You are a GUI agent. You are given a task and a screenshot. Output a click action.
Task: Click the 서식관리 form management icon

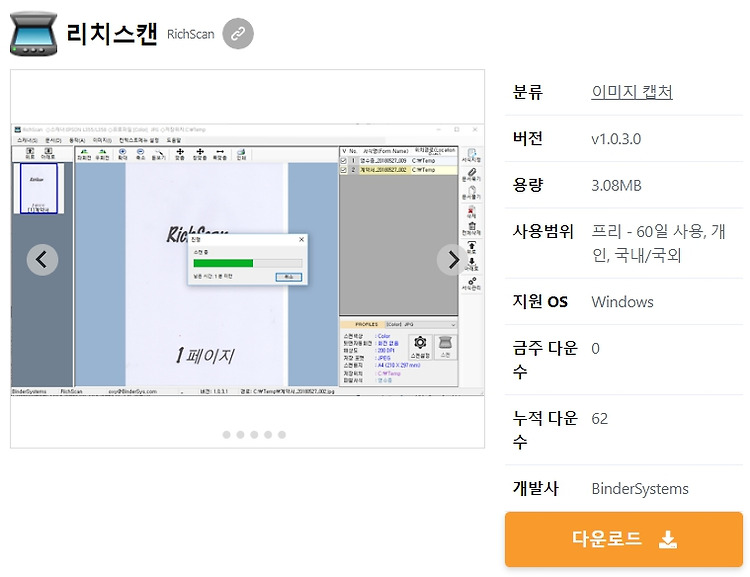pyautogui.click(x=471, y=284)
